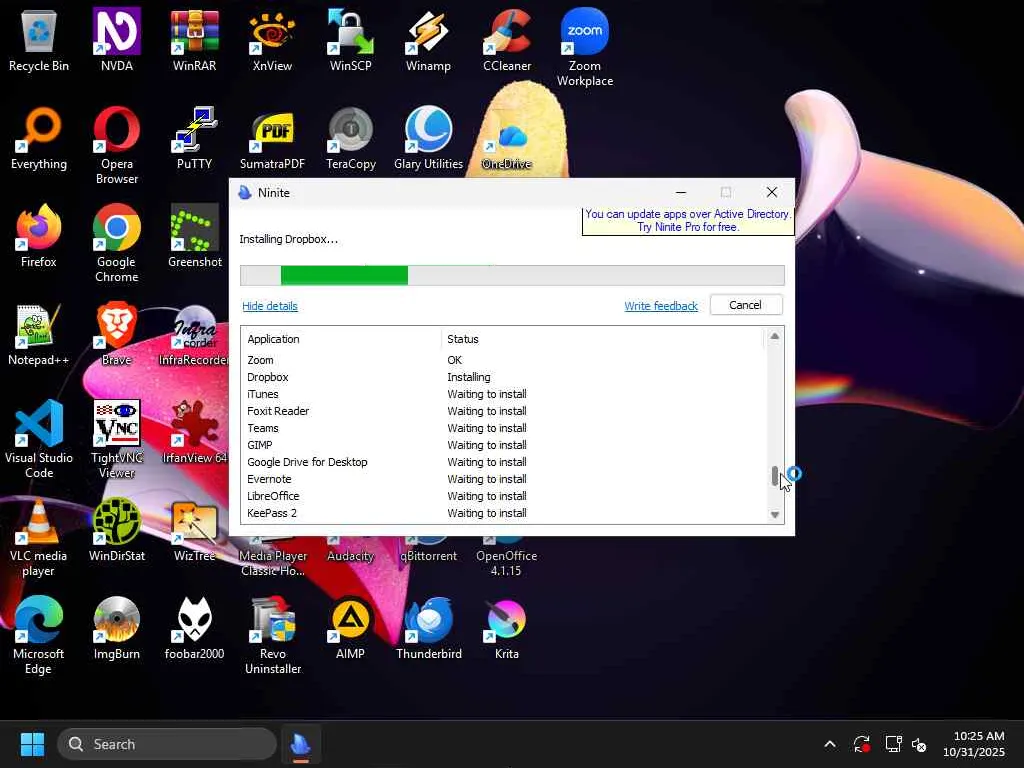Show hidden system tray icons

829,744
